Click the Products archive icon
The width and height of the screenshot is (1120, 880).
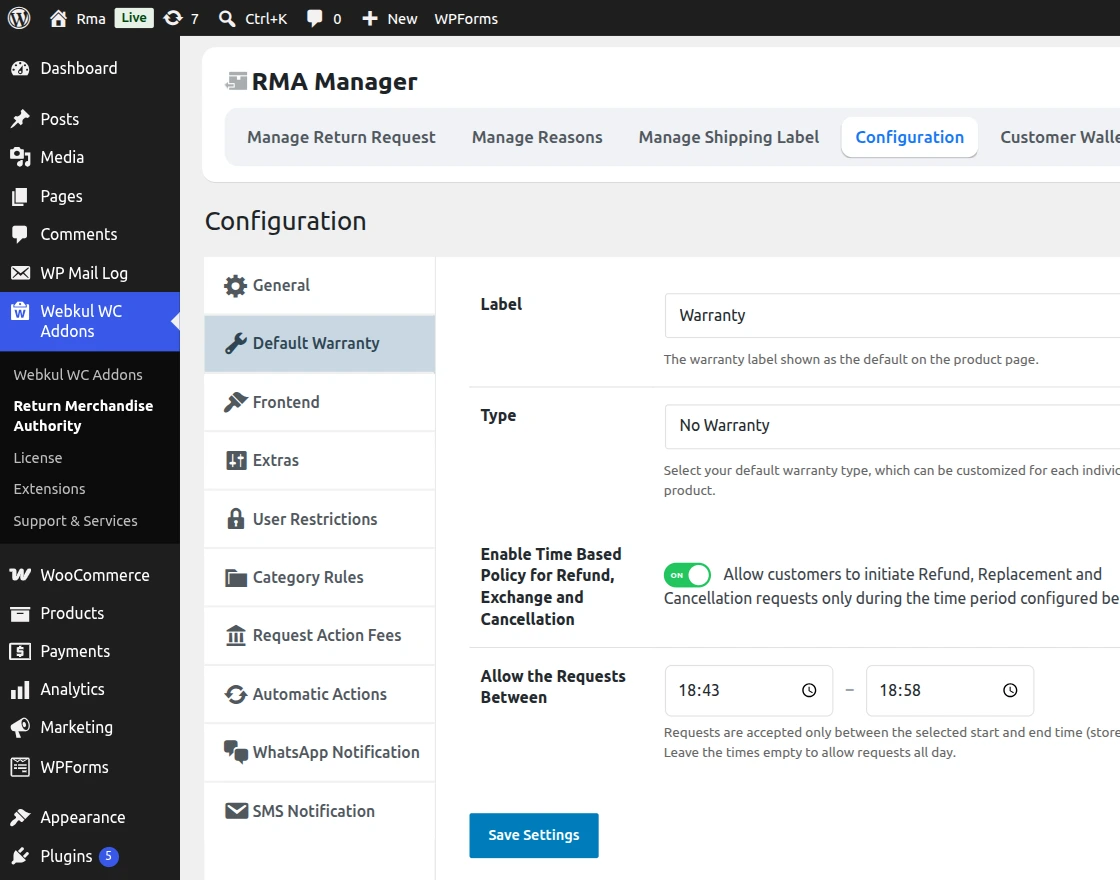click(20, 613)
